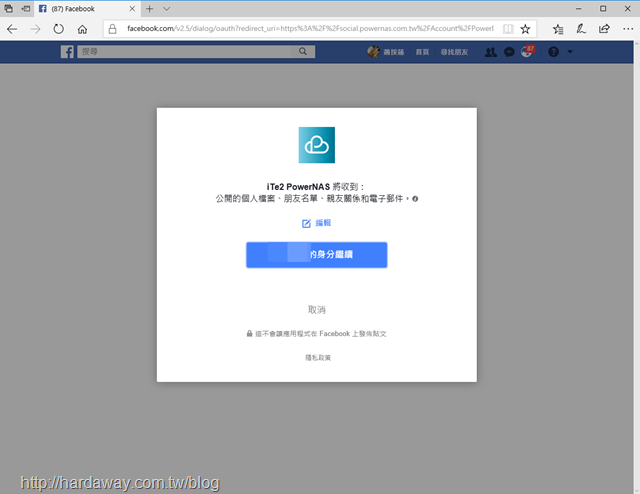The image size is (640, 494).
Task: Click the add notes pen icon
Action: point(581,29)
